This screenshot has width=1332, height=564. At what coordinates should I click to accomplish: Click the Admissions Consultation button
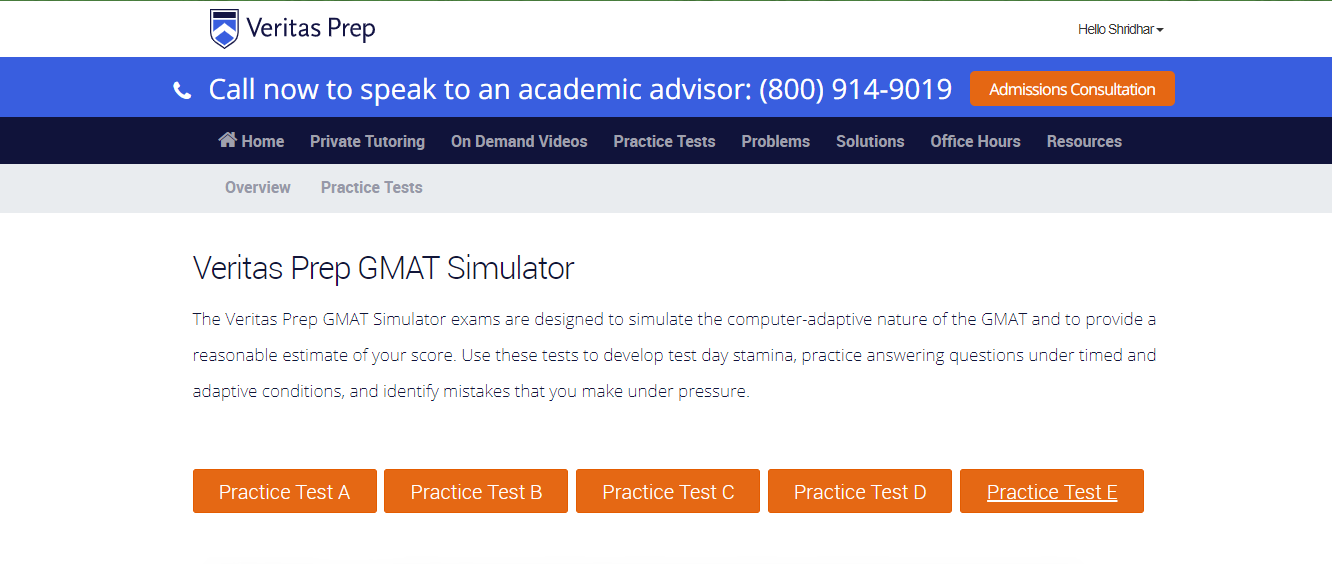click(x=1072, y=89)
